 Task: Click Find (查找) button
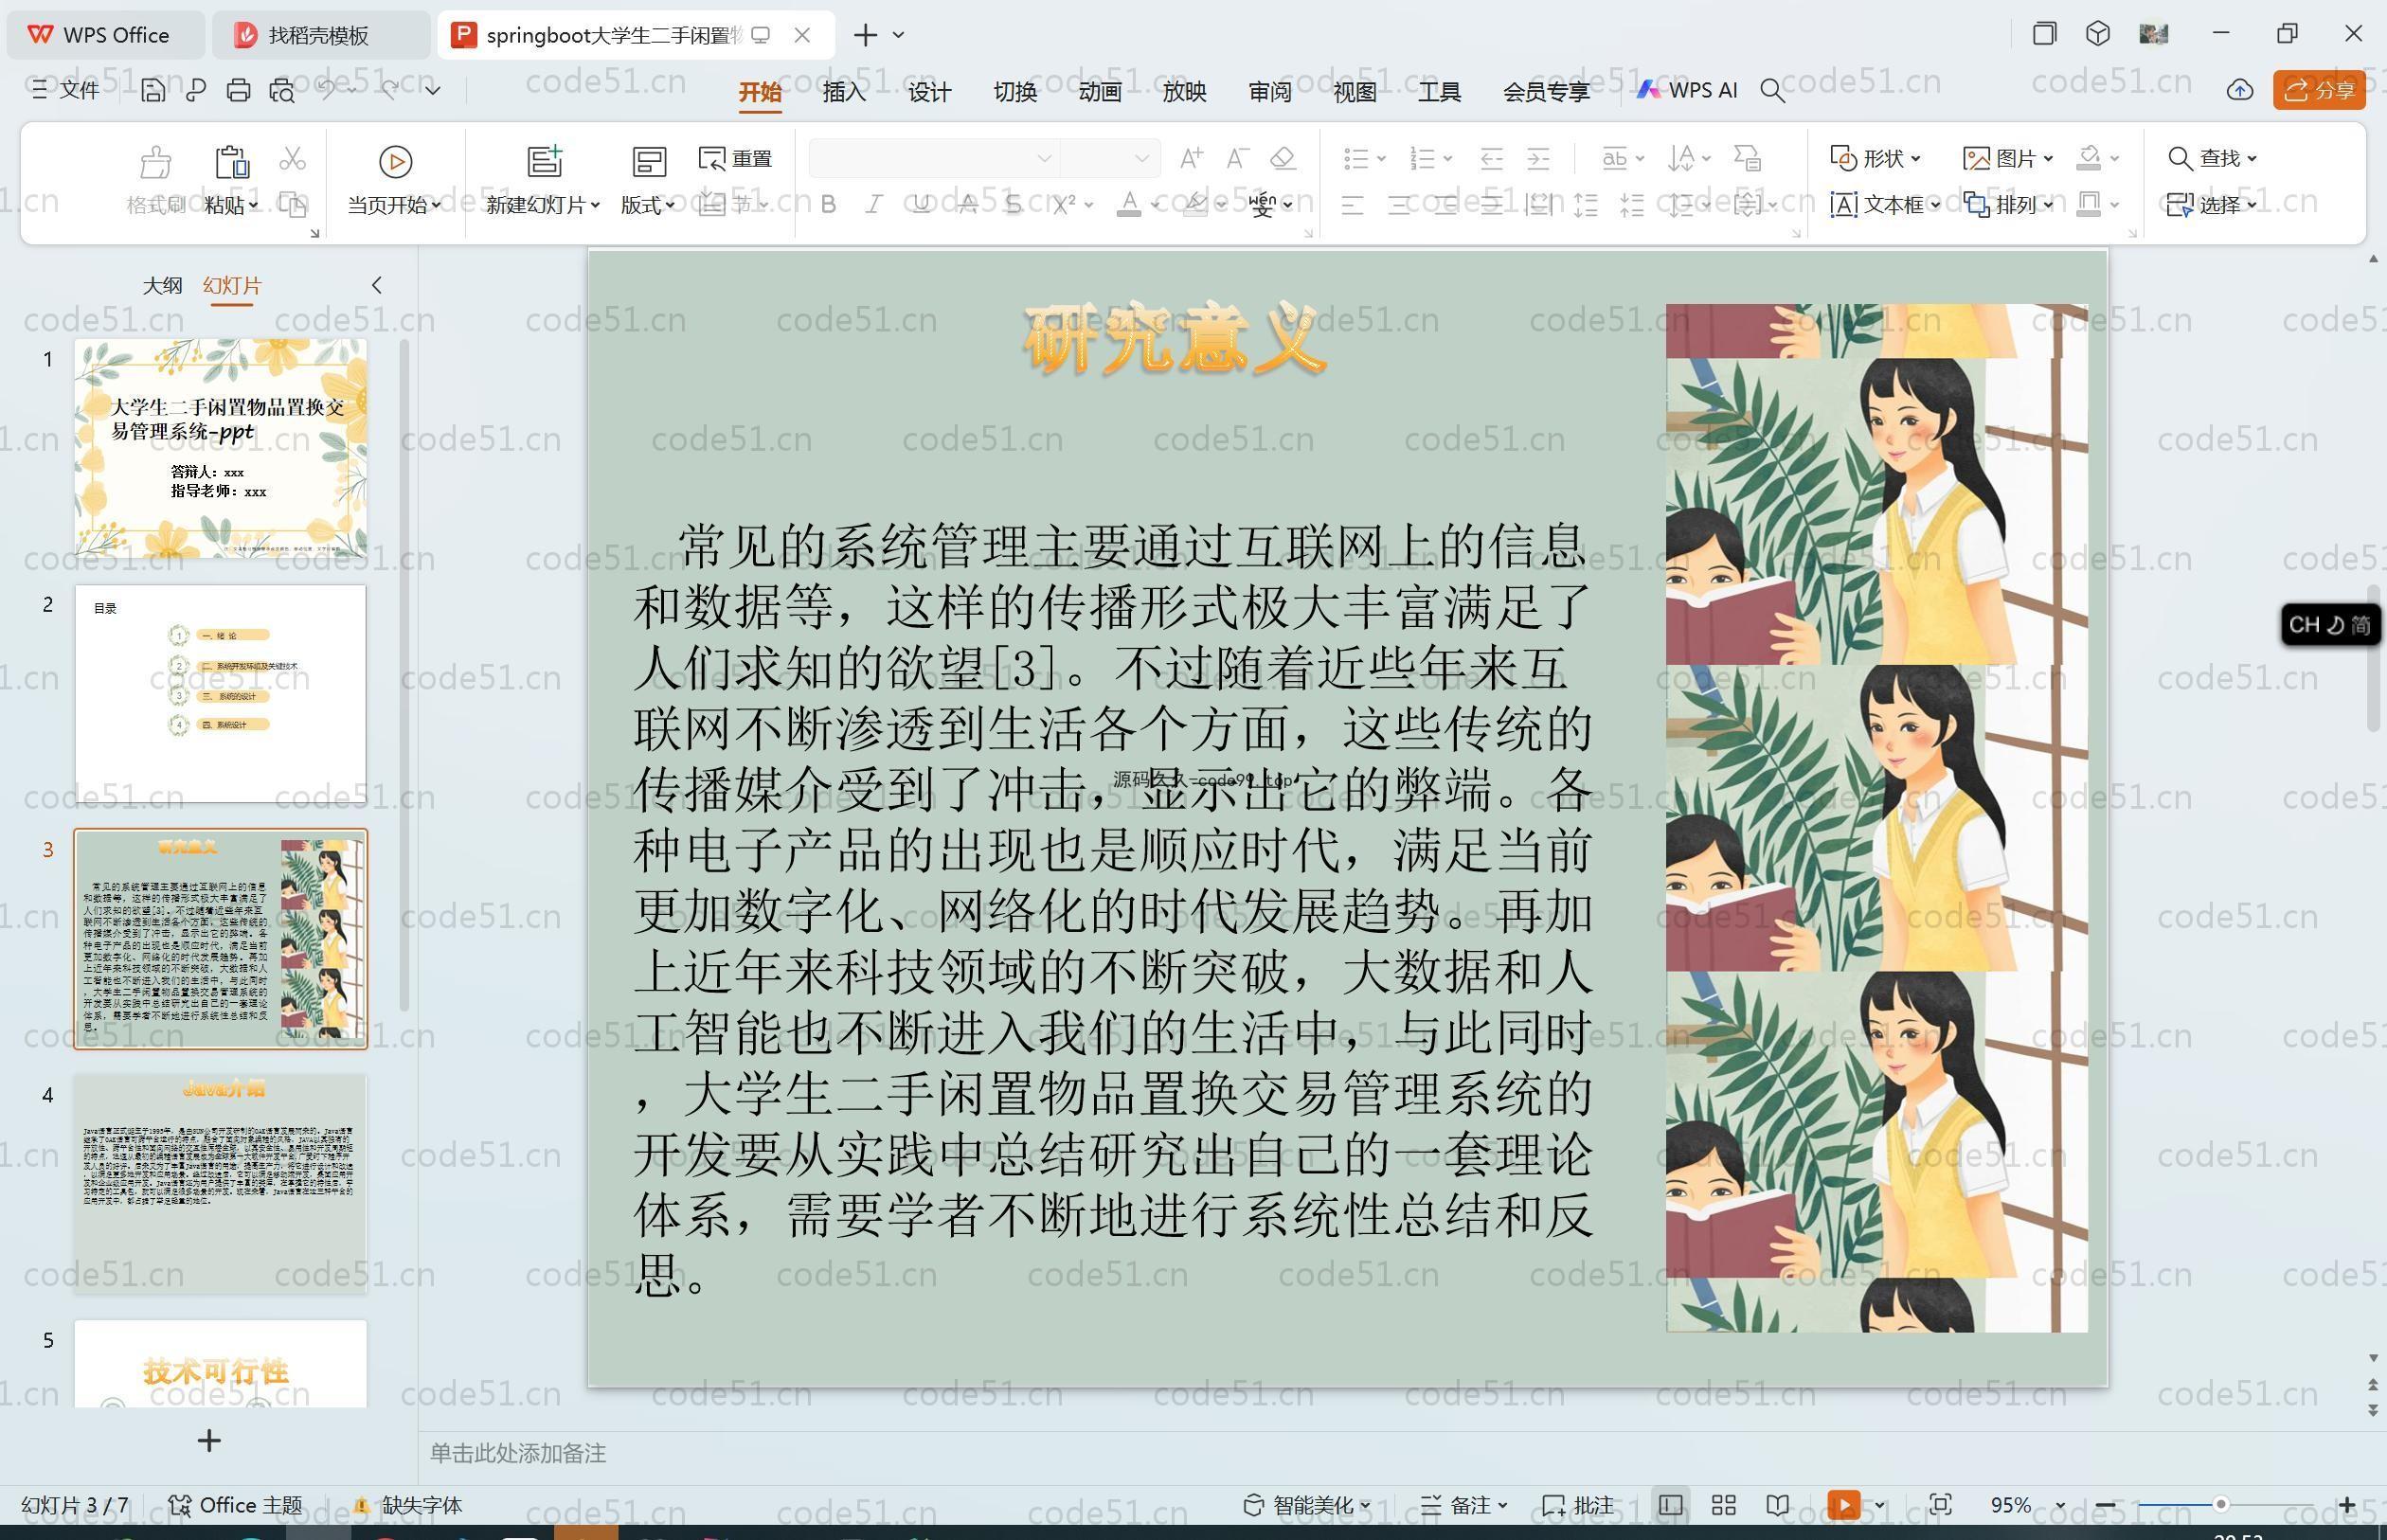2212,158
